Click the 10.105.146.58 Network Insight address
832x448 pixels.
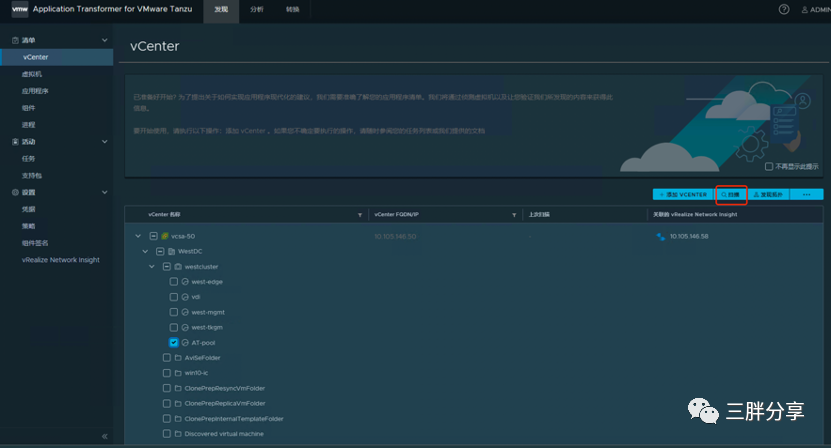(x=689, y=237)
